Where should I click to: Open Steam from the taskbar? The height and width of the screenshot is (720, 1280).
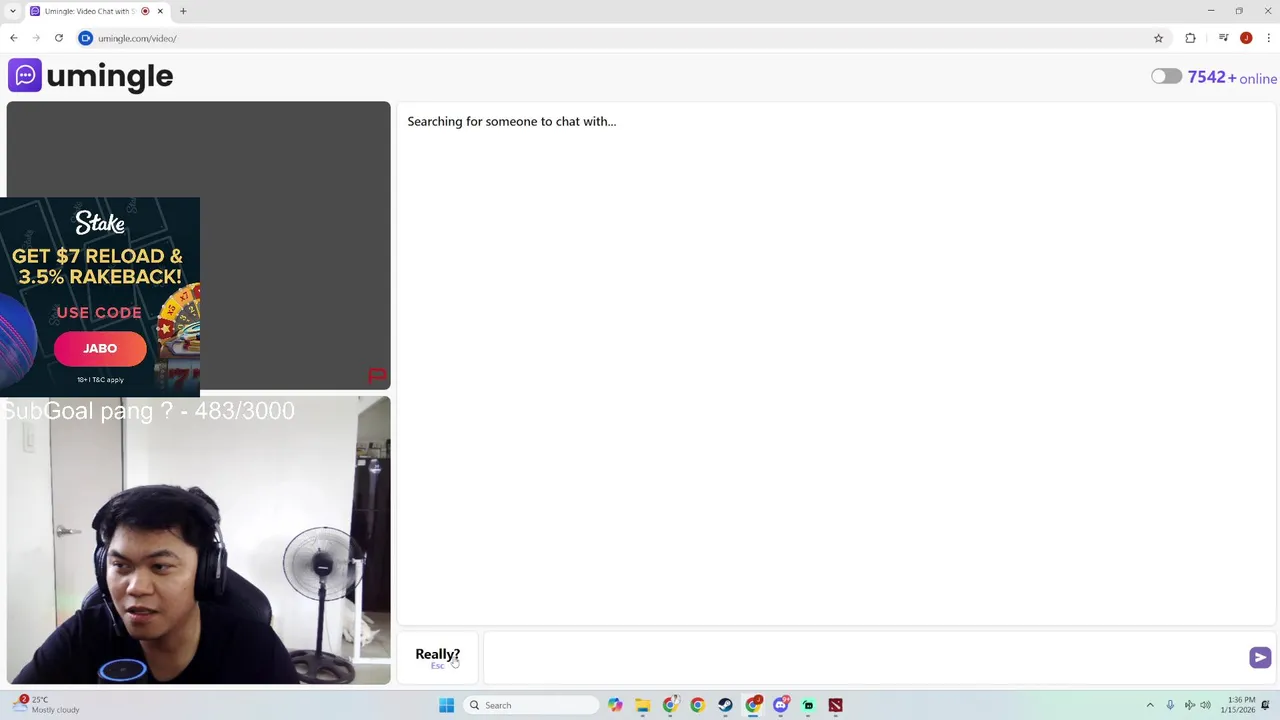pyautogui.click(x=725, y=705)
